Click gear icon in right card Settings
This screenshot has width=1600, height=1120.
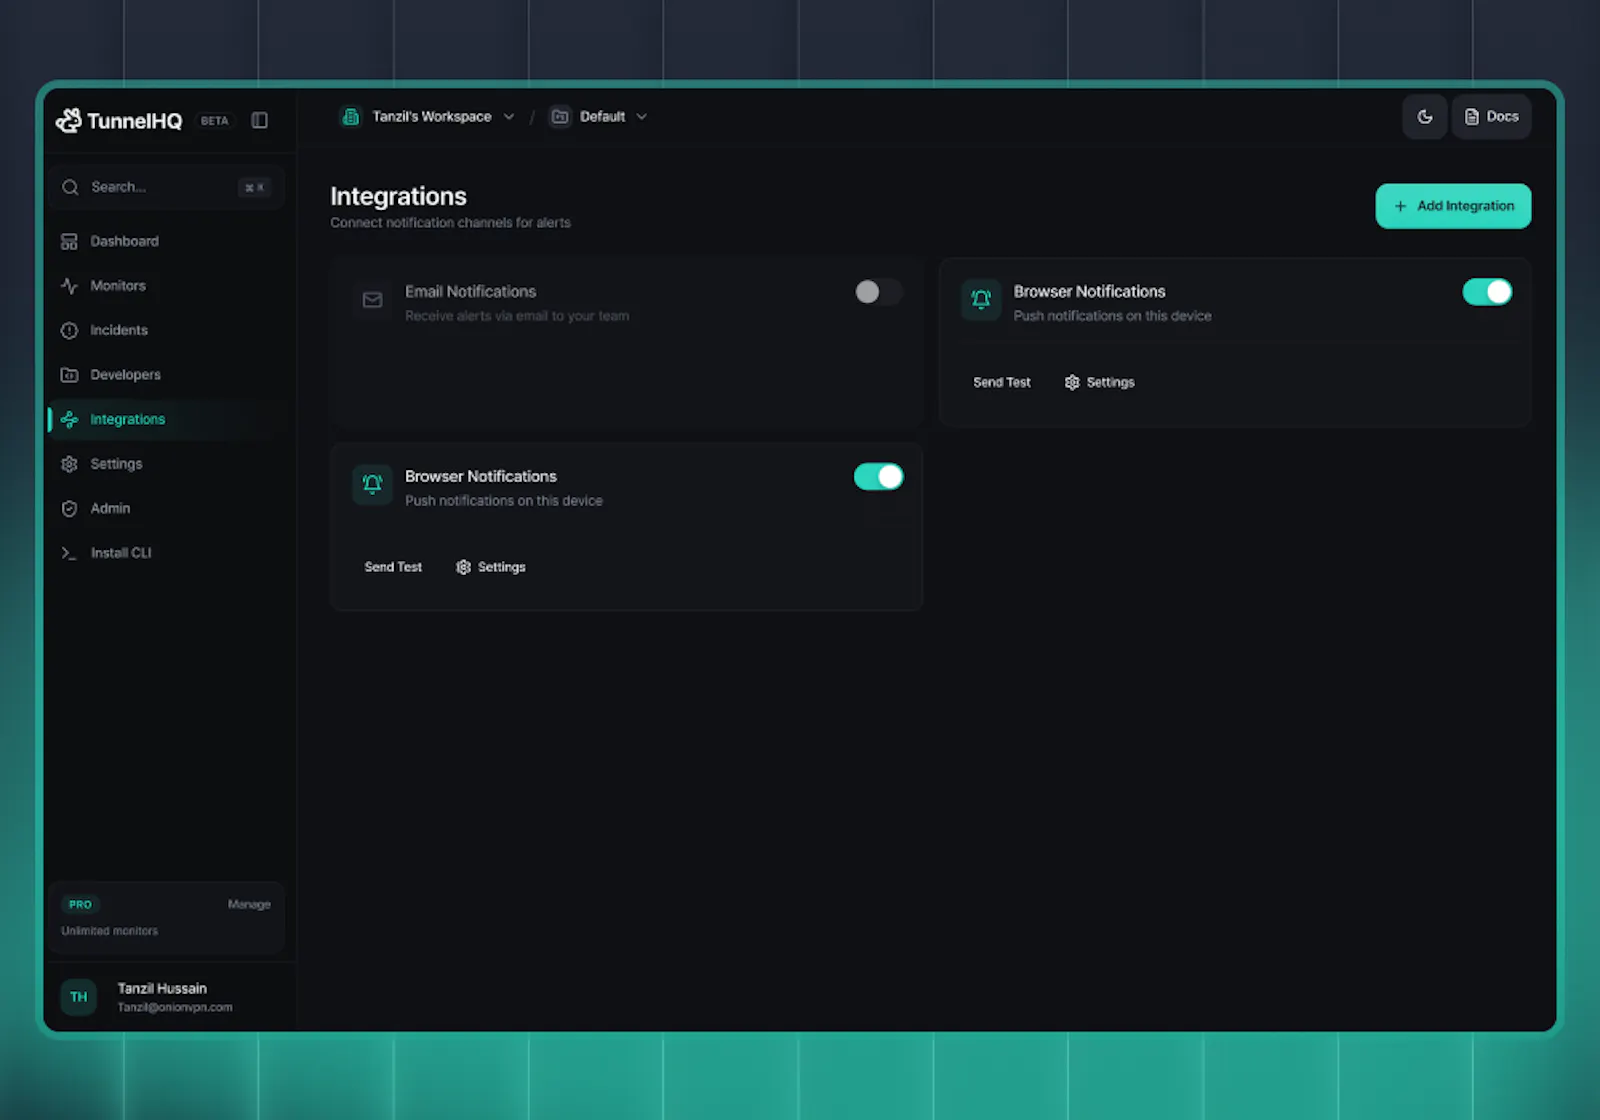(x=1072, y=382)
